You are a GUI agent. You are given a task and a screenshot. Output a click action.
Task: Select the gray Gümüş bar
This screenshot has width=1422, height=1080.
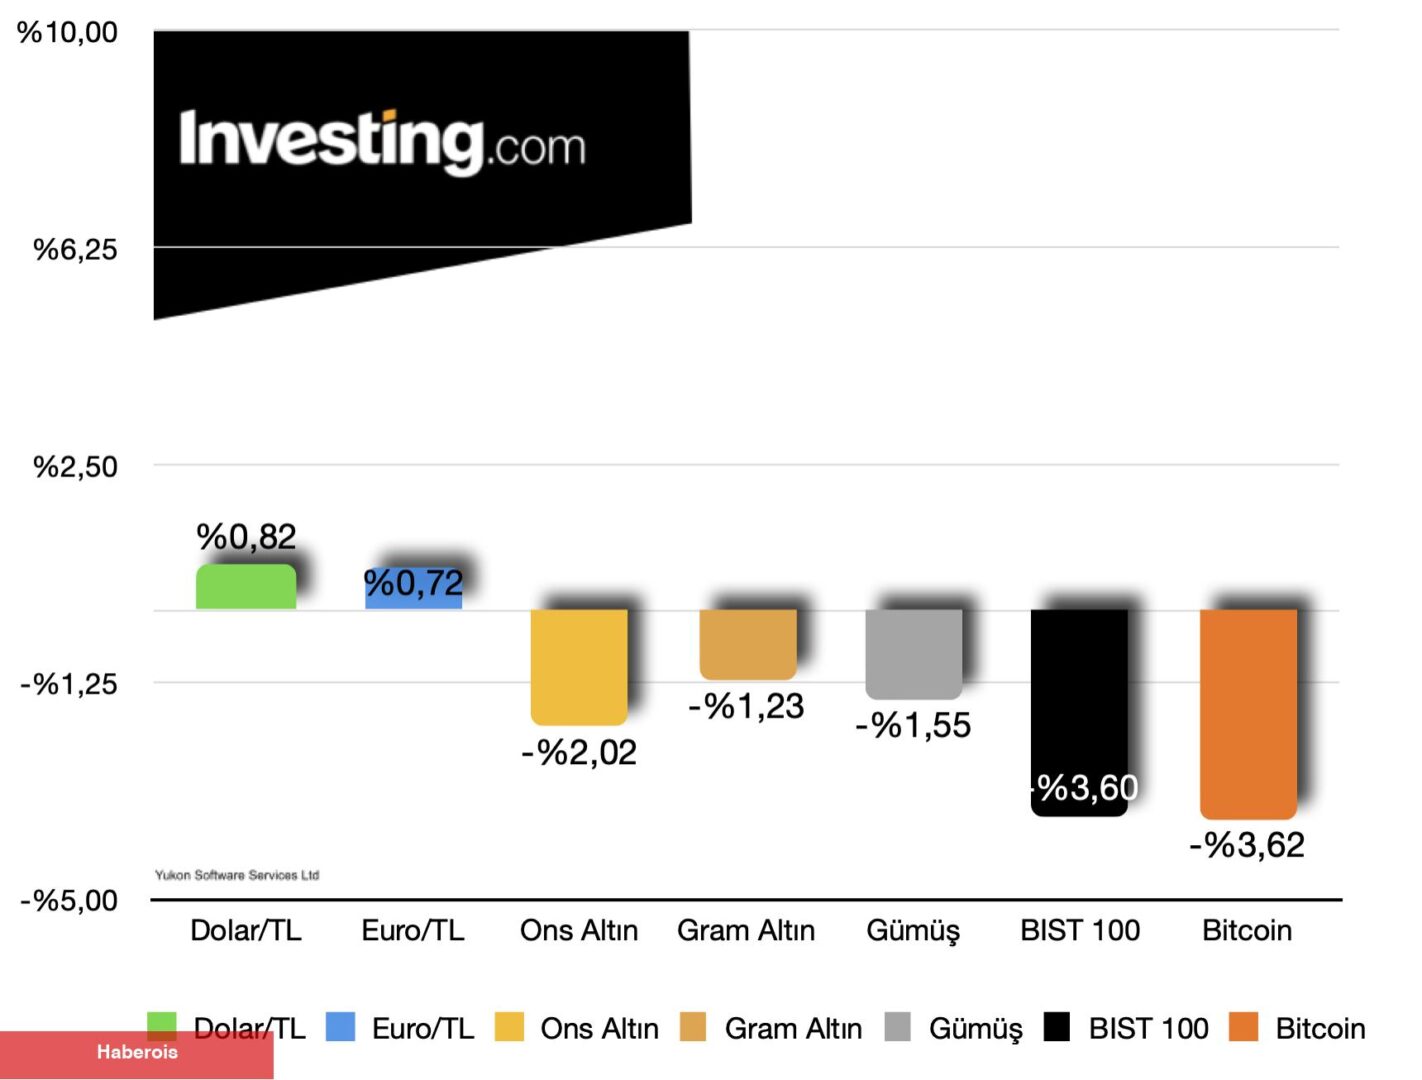(x=914, y=653)
